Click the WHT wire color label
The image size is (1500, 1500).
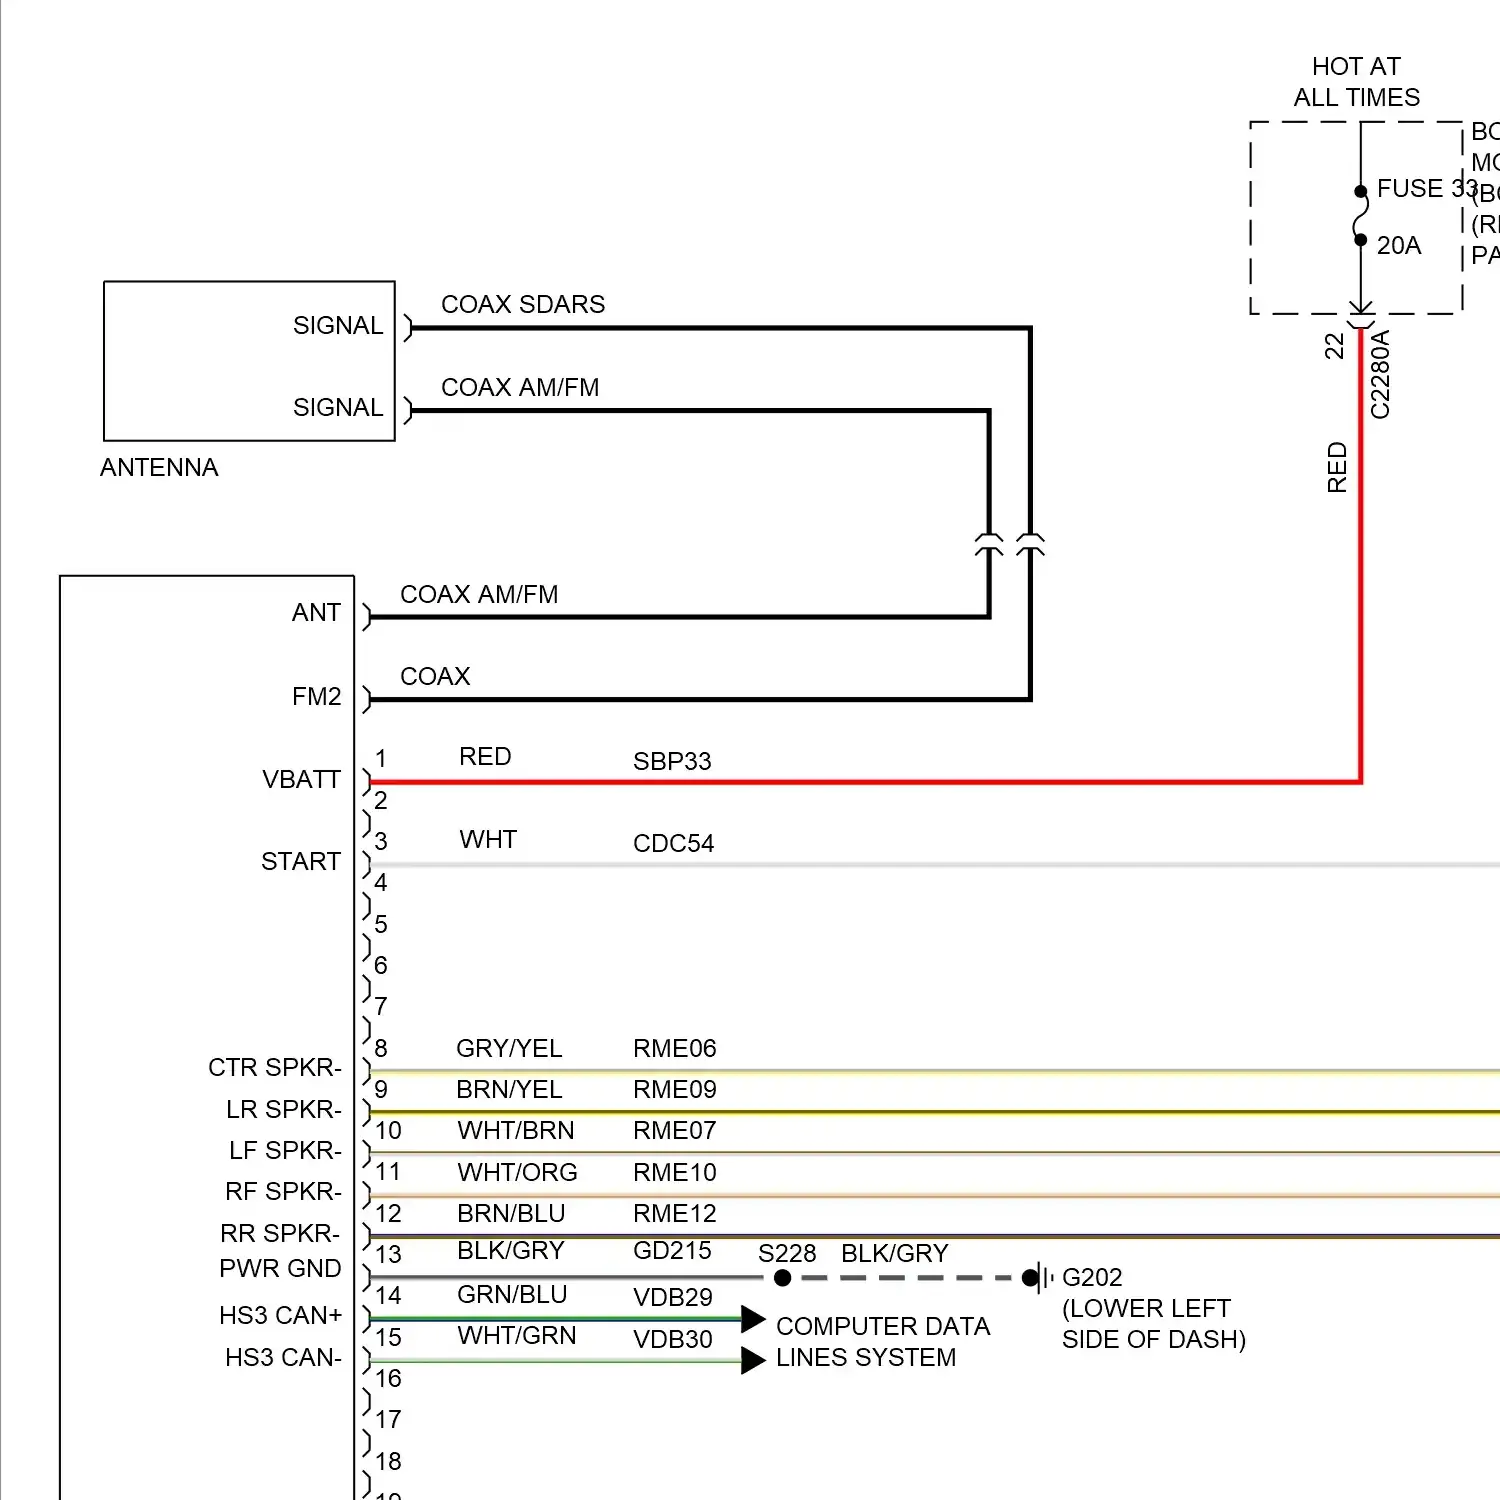(488, 839)
